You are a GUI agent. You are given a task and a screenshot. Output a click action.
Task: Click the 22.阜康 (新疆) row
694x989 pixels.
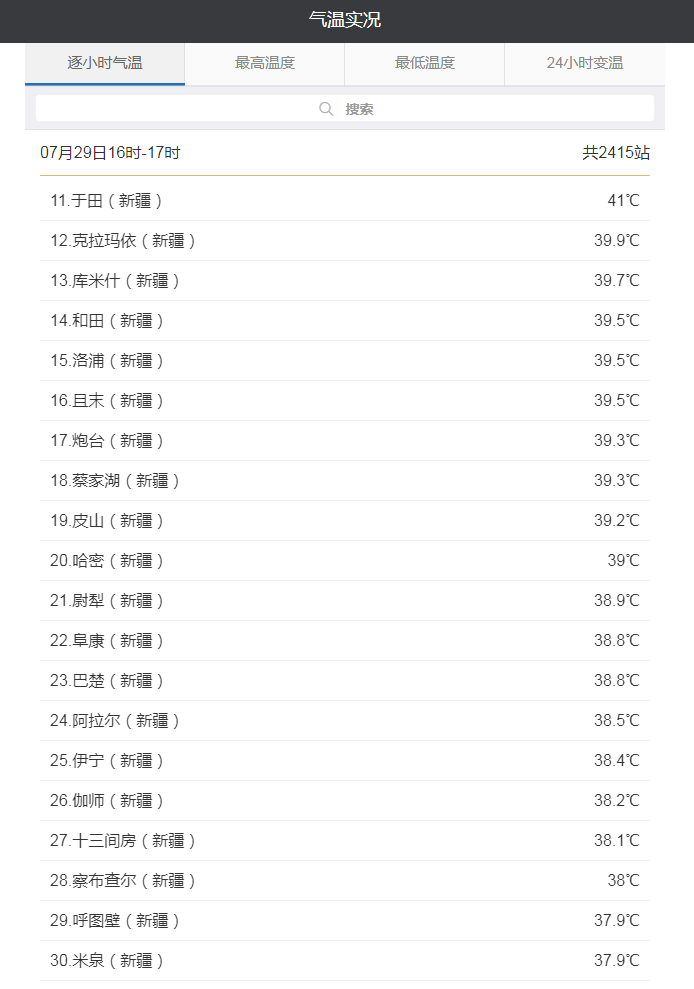(x=107, y=641)
